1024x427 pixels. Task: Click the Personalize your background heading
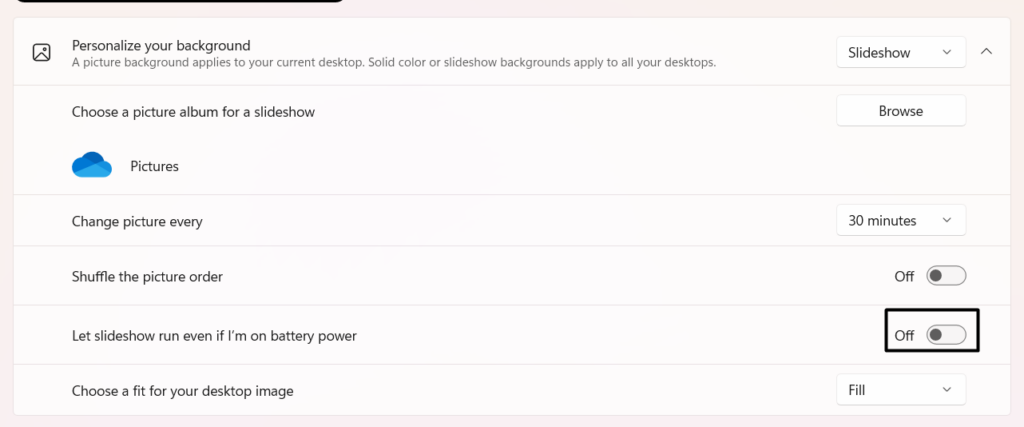[x=161, y=46]
